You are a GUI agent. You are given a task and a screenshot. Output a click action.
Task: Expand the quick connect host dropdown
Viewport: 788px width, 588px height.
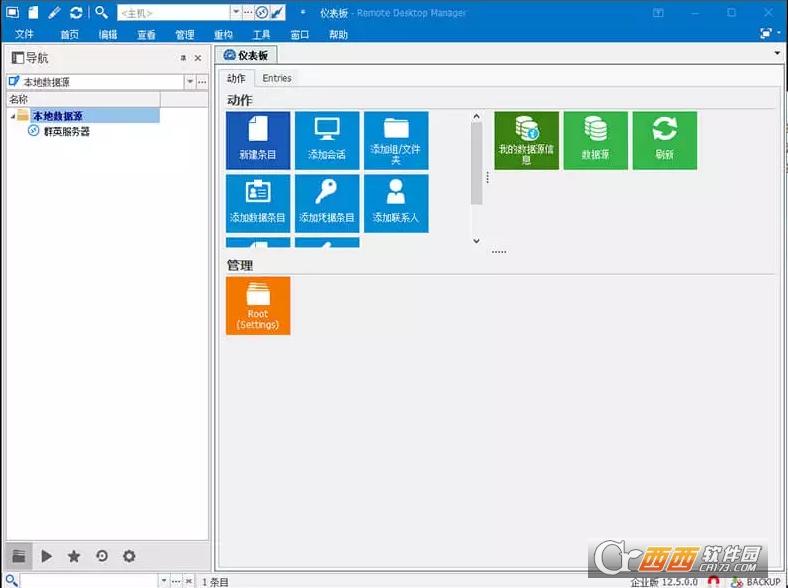click(236, 12)
